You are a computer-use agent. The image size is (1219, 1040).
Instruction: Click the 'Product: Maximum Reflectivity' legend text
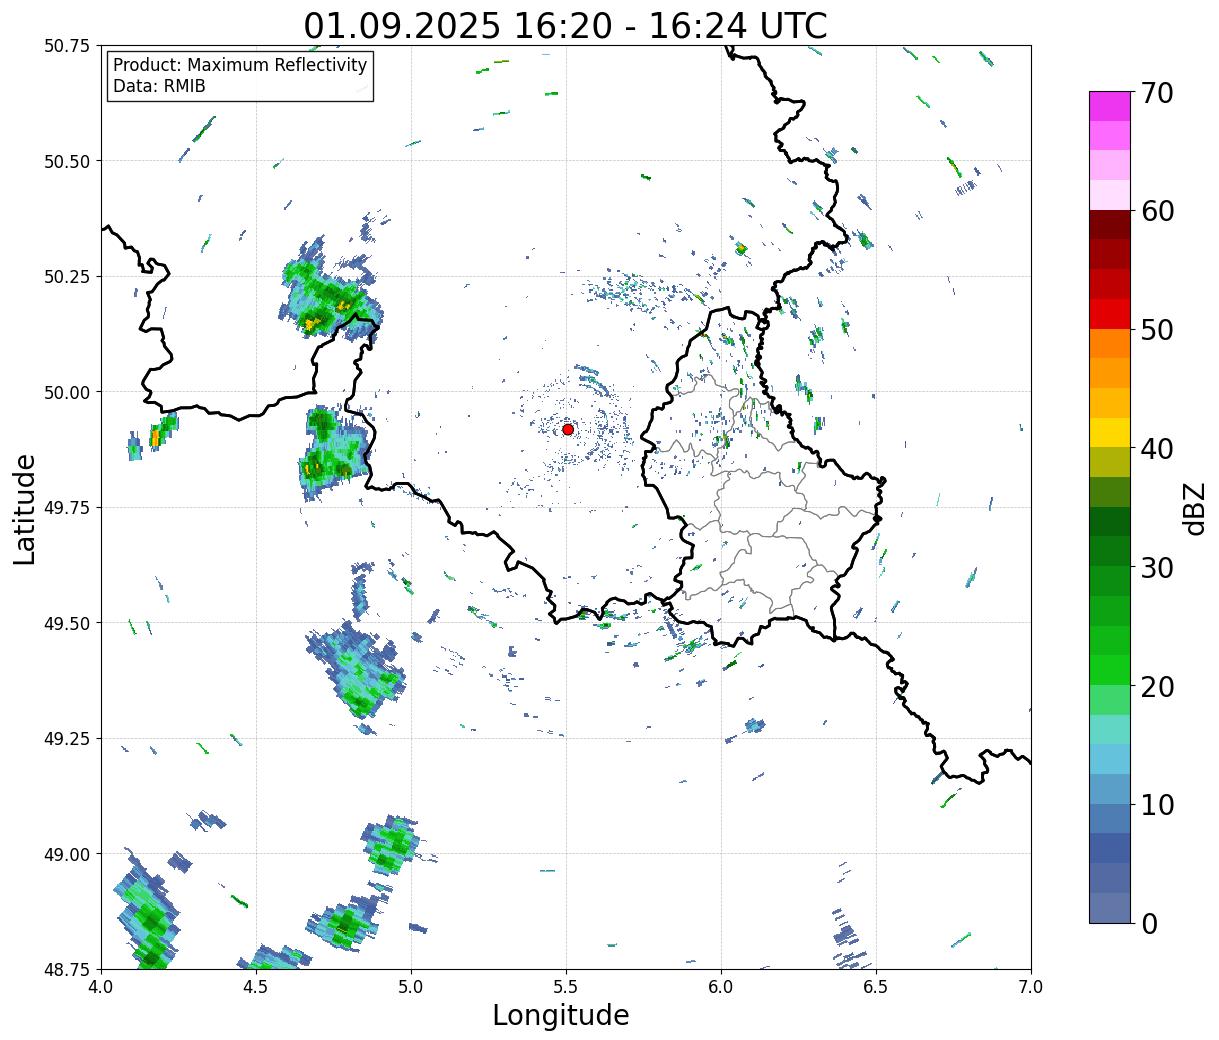(240, 65)
